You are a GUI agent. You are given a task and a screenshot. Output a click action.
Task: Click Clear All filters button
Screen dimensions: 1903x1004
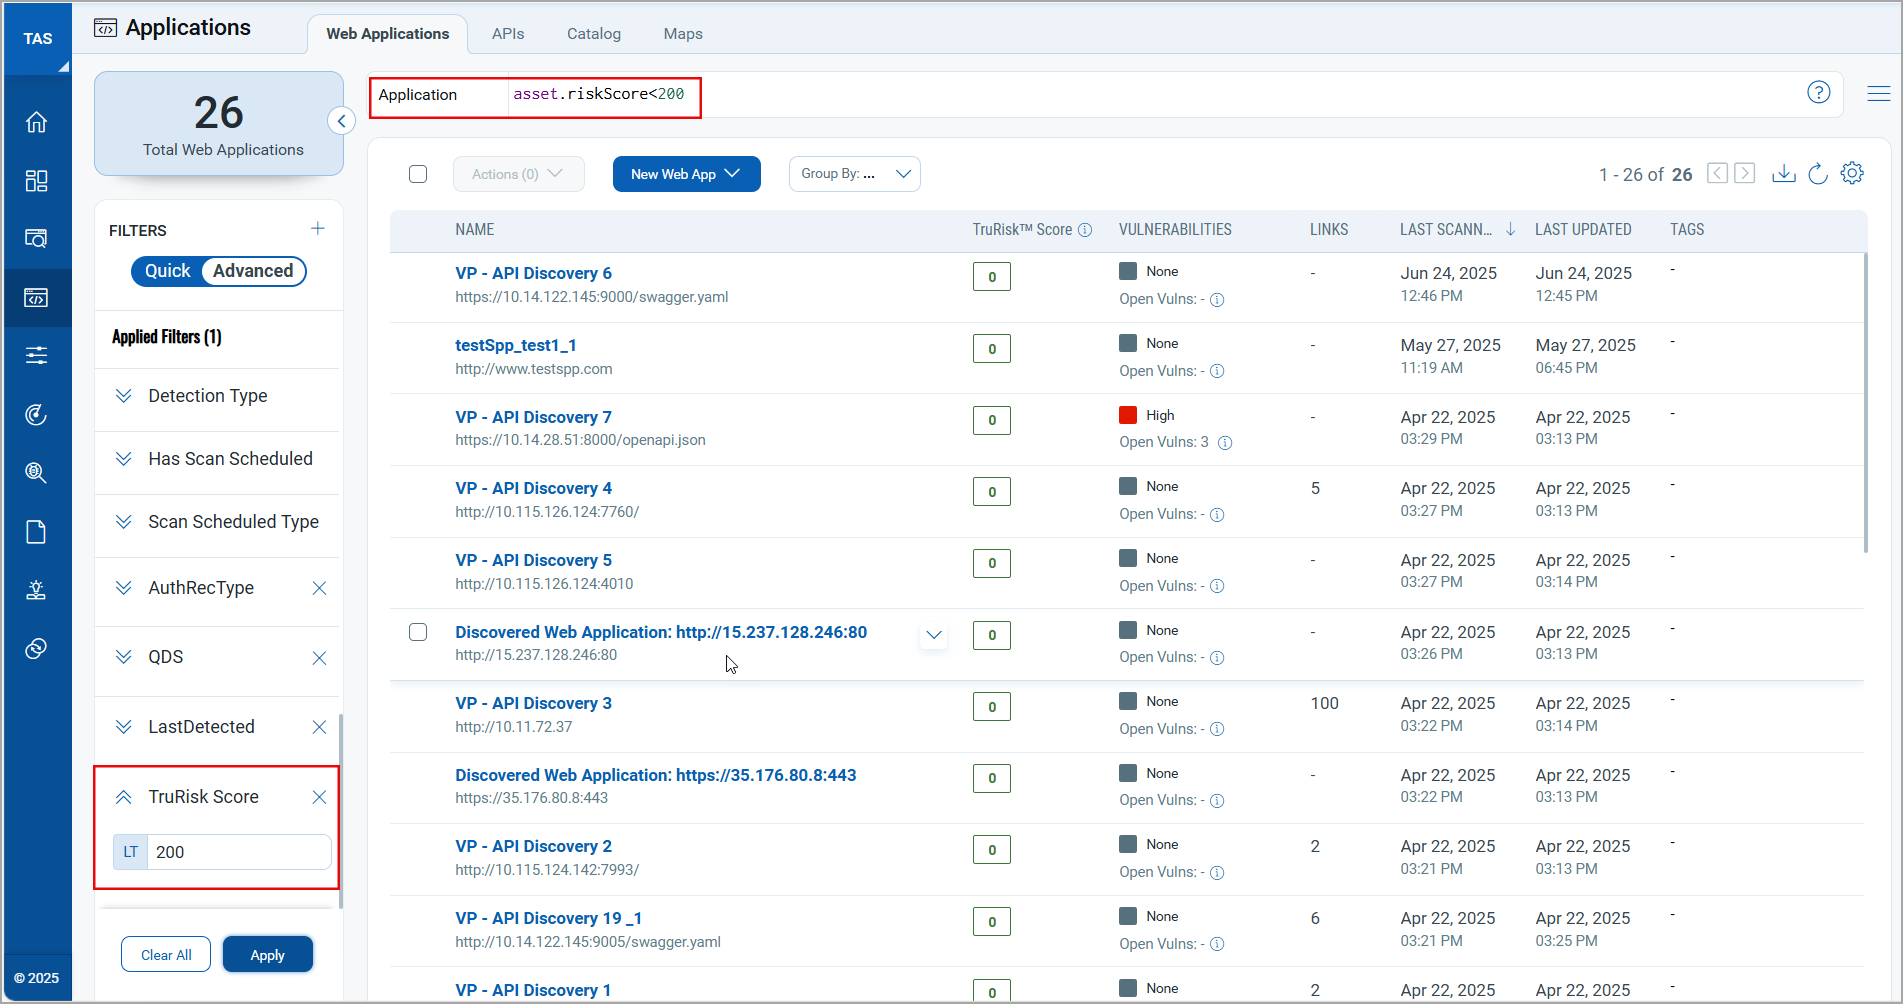click(x=166, y=955)
